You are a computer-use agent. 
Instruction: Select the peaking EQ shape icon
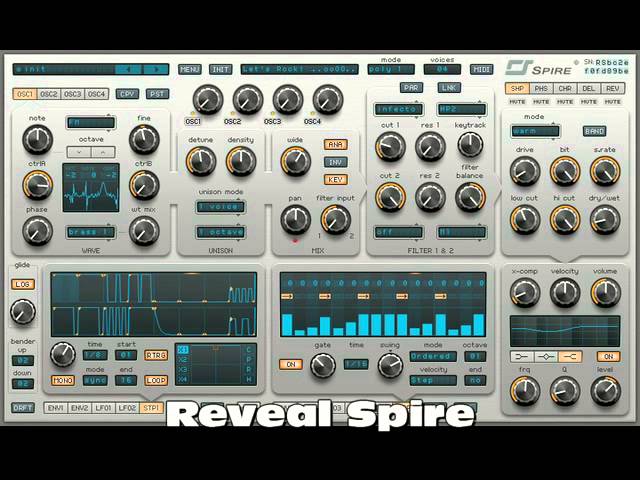click(x=546, y=357)
